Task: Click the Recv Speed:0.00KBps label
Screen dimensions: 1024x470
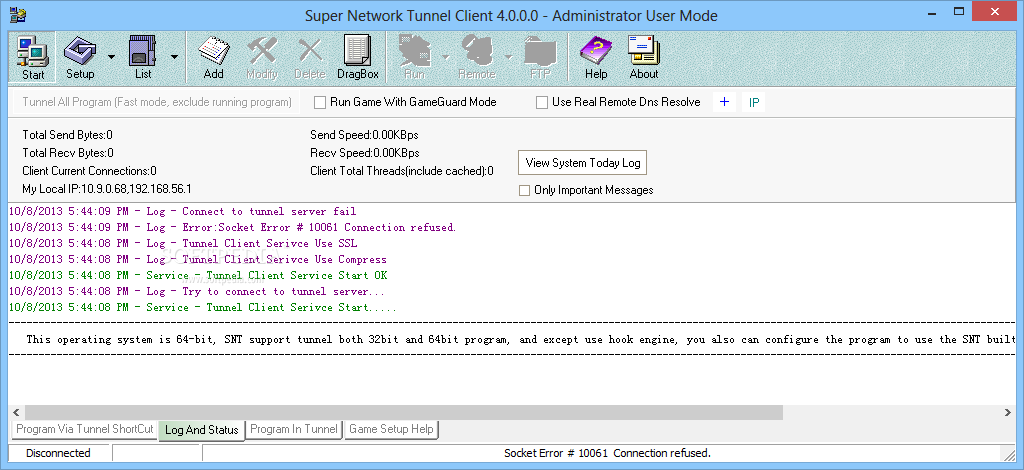Action: pyautogui.click(x=365, y=153)
